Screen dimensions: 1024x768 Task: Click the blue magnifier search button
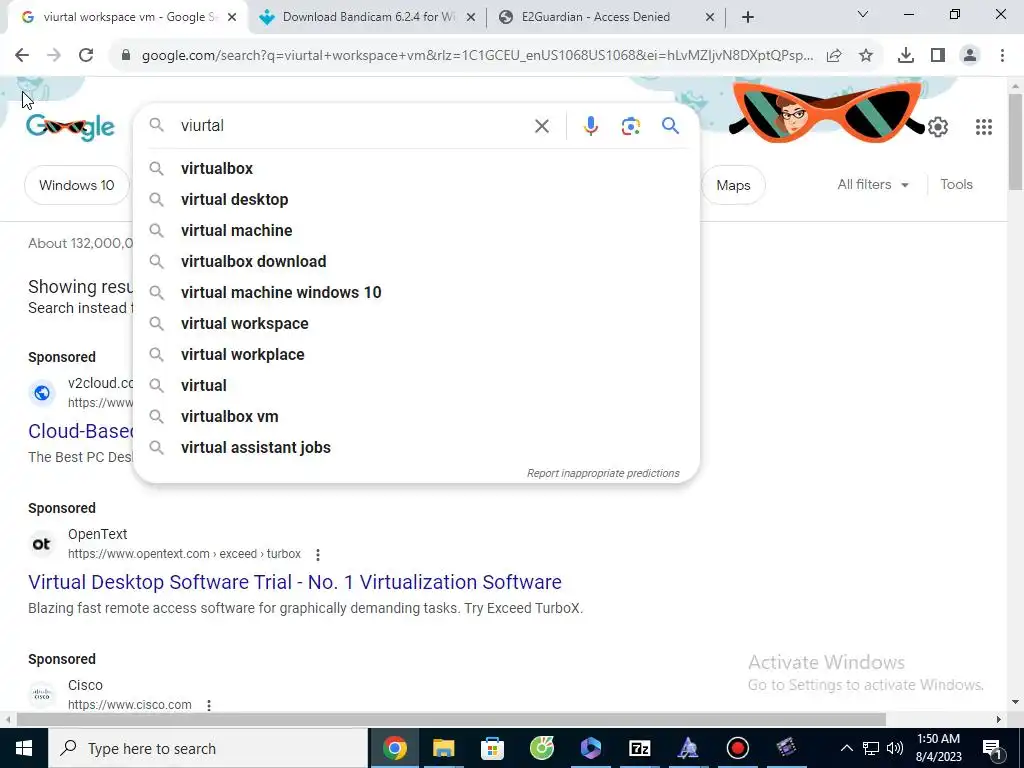(x=670, y=125)
